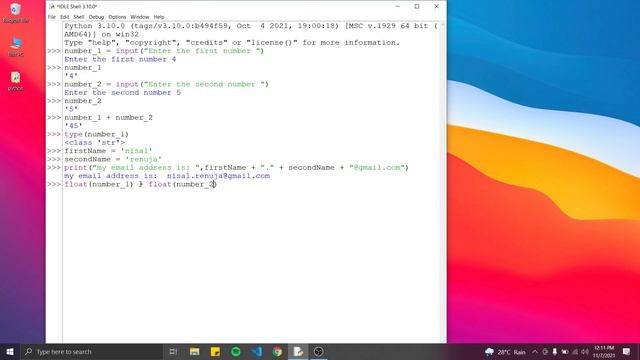Select the This PC desktop icon

16,47
